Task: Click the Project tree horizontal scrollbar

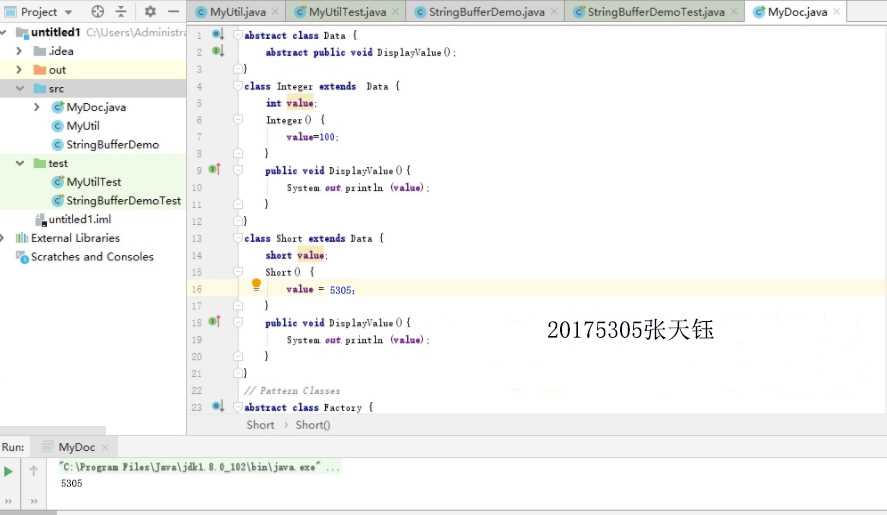Action: pos(53,430)
